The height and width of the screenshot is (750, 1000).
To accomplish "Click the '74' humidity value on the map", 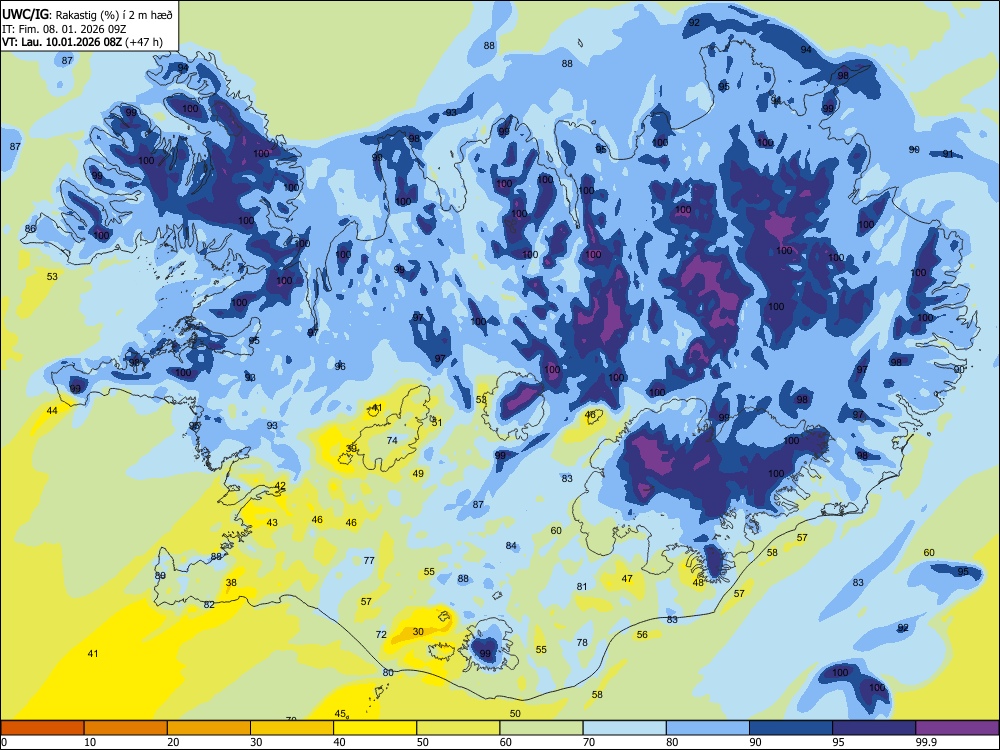I will (392, 440).
